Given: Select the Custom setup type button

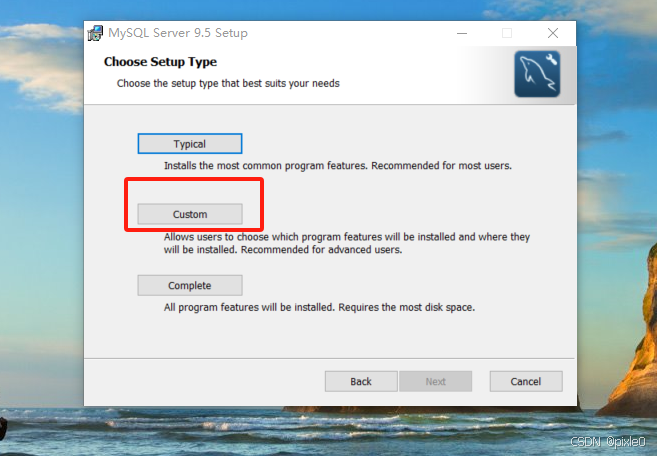Looking at the screenshot, I should pos(190,214).
